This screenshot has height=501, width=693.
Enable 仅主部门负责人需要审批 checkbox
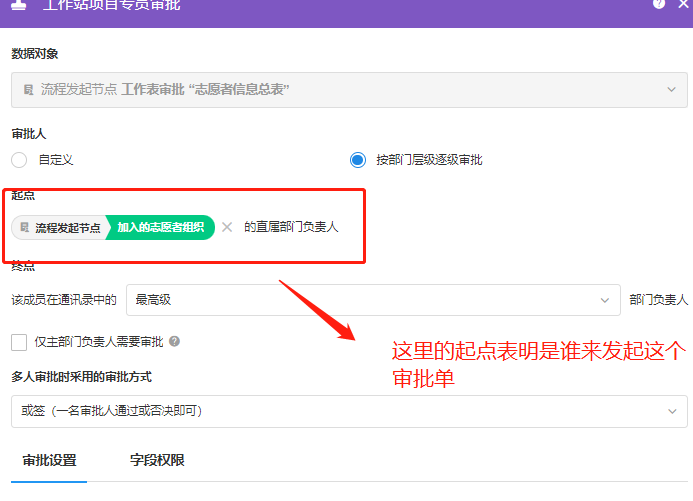19,342
